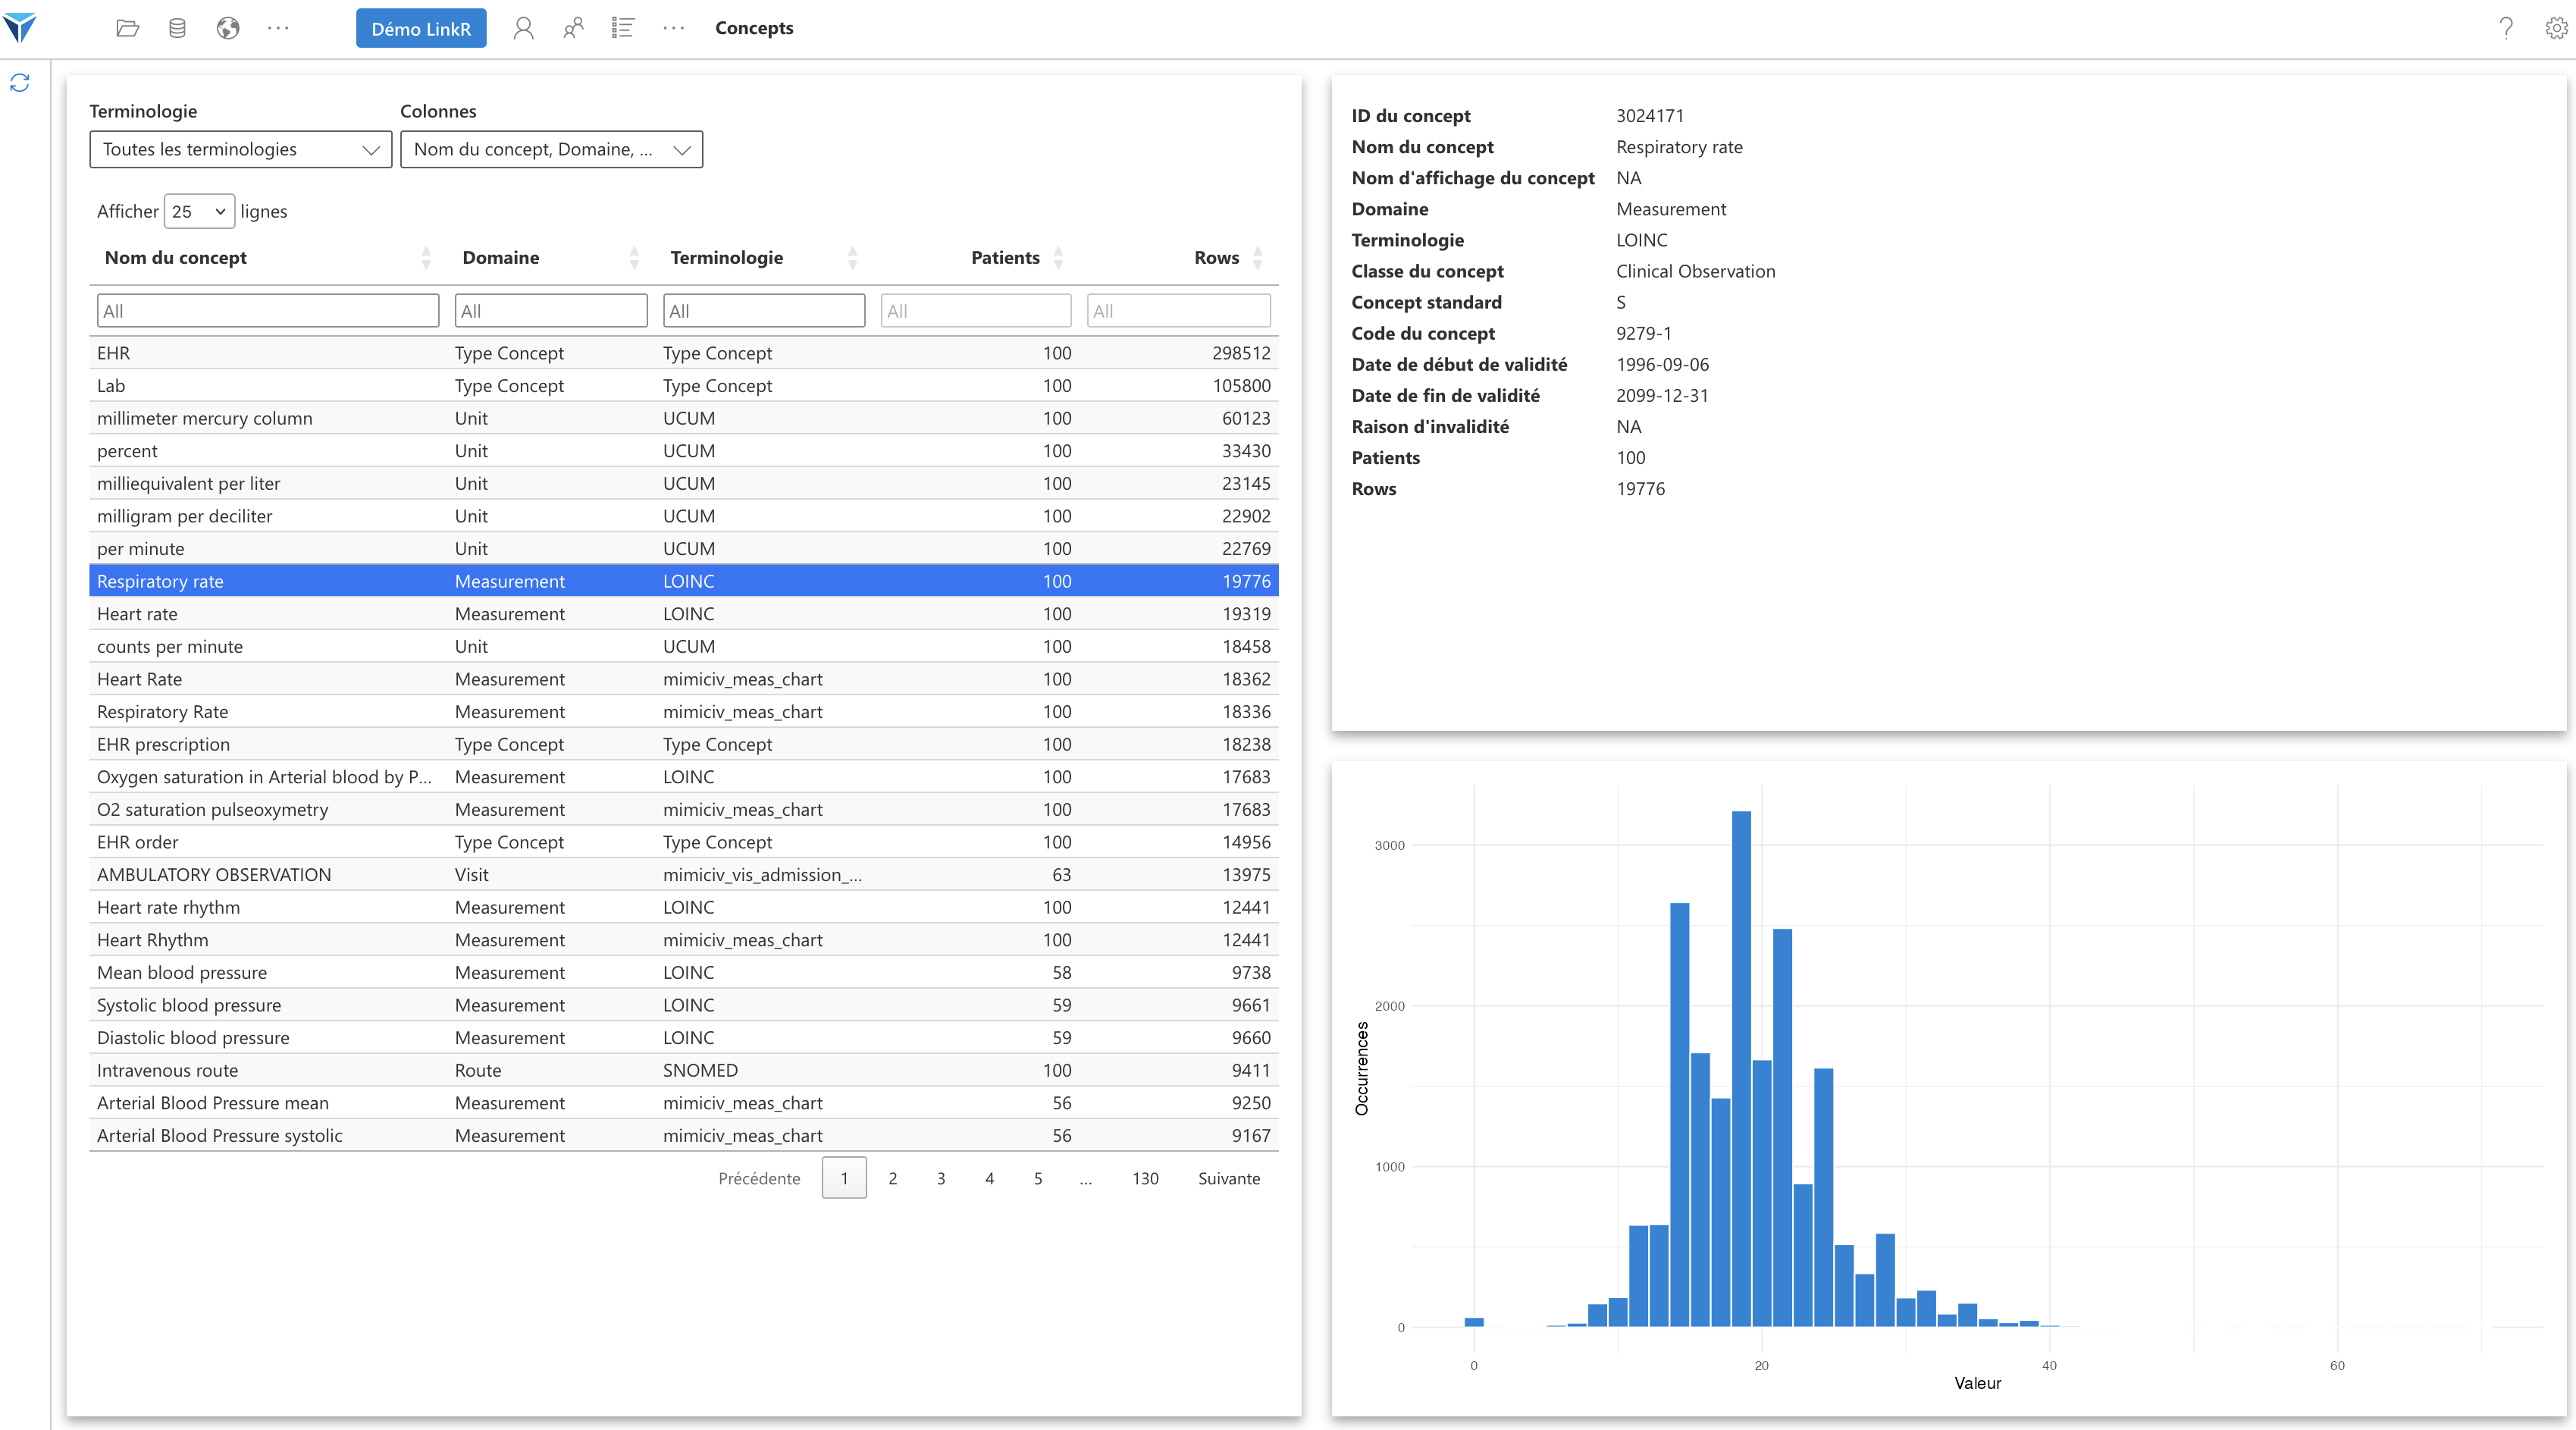Focus the Rows filter field
The image size is (2576, 1430).
1179,310
